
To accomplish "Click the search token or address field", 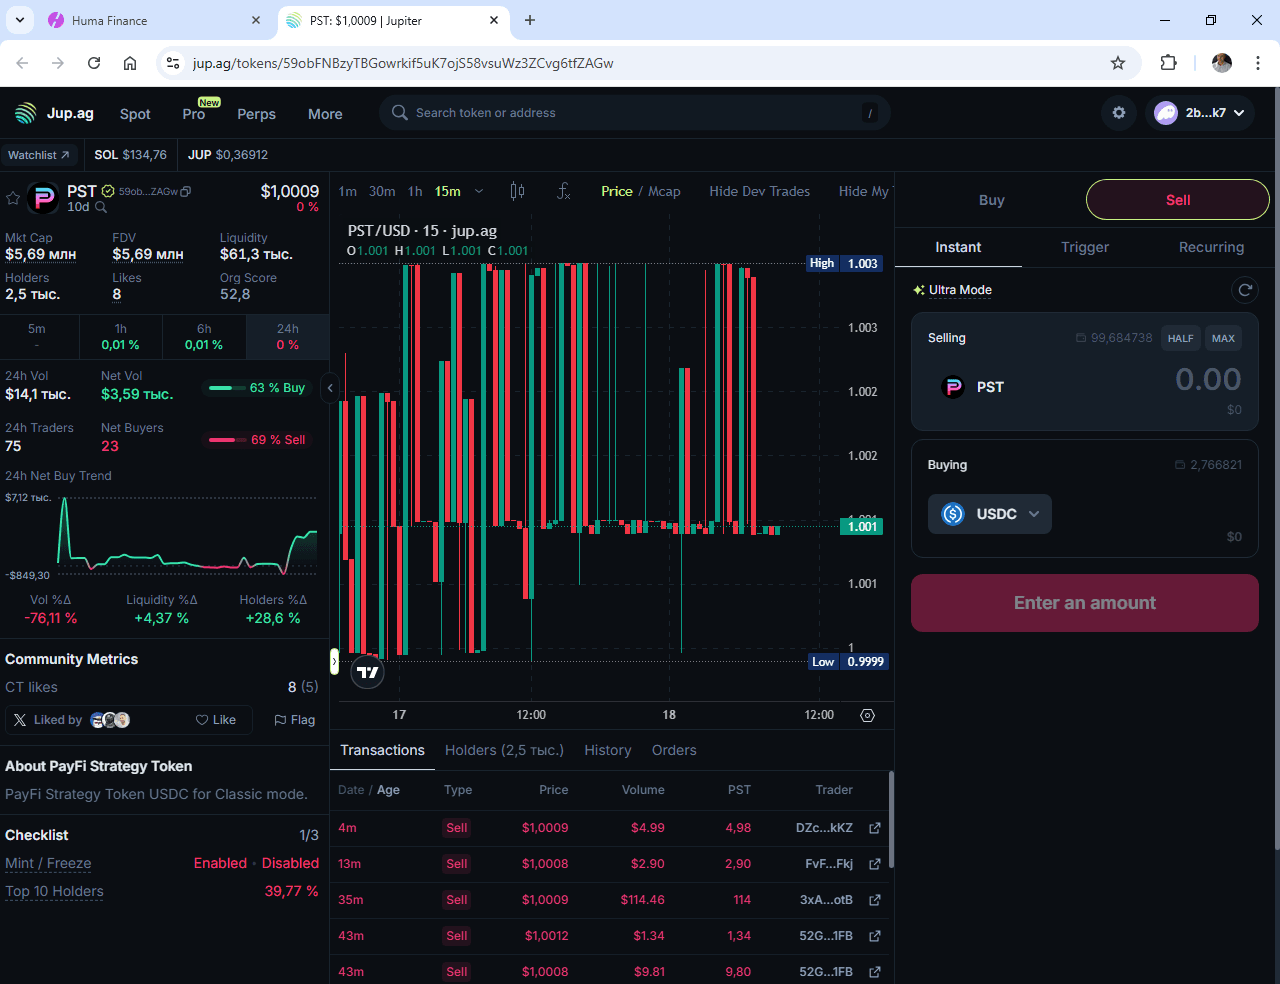I will tap(634, 113).
